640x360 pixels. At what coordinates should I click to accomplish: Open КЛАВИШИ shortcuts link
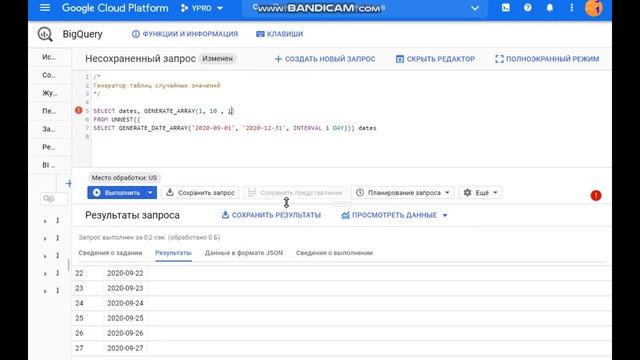click(x=280, y=34)
